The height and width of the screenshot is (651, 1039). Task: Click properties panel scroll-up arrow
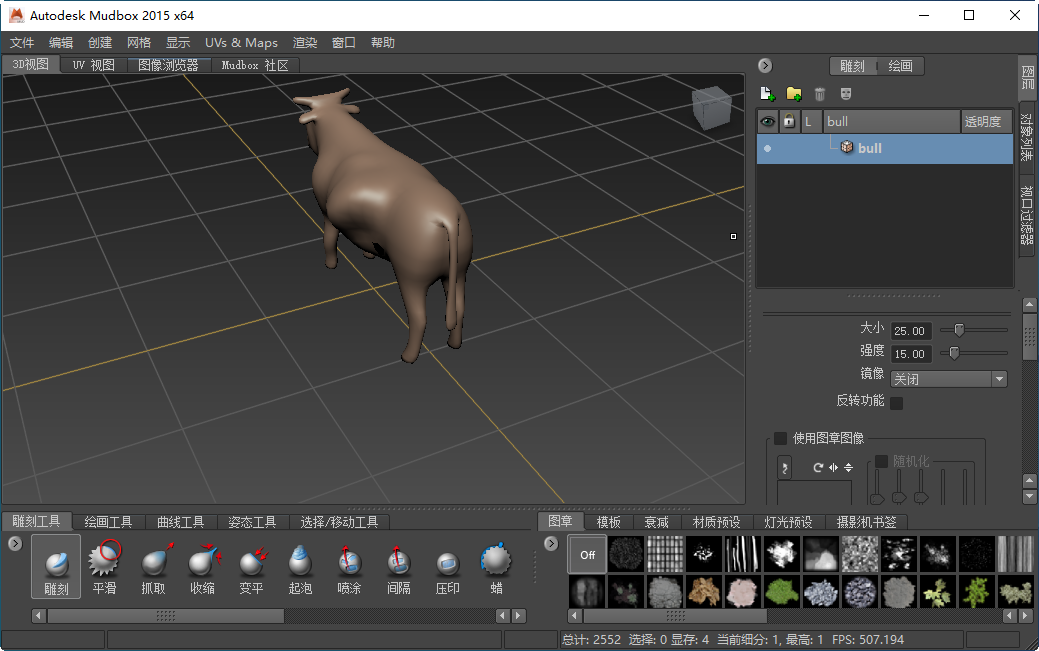point(1029,306)
